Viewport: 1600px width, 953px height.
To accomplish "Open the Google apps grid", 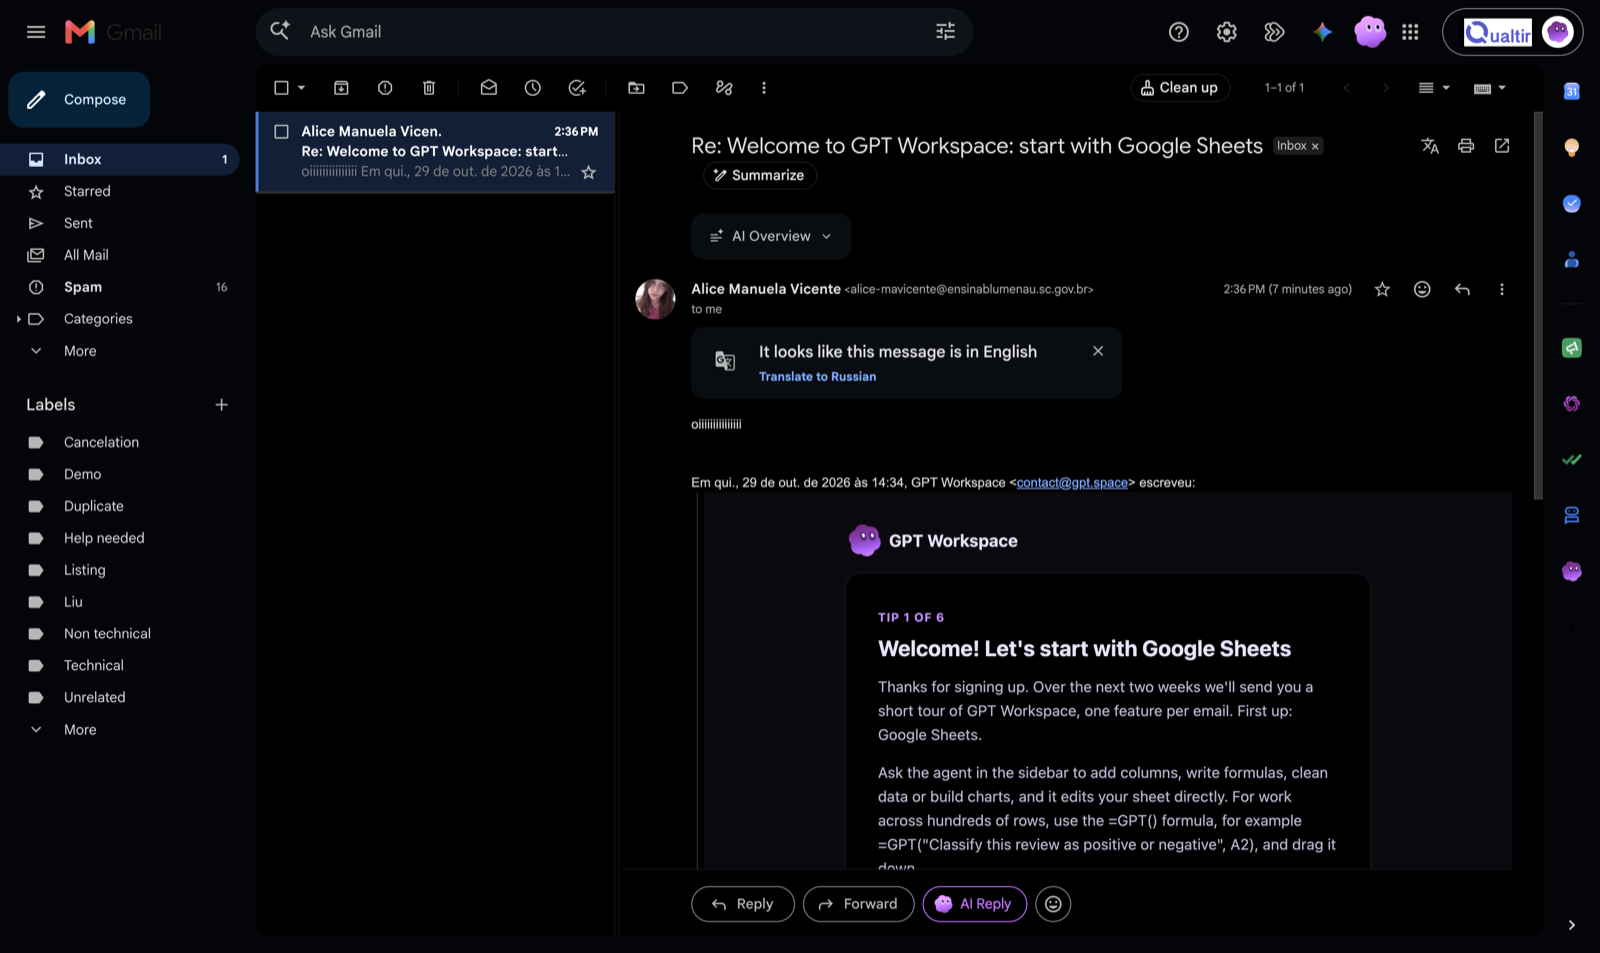I will pos(1411,32).
